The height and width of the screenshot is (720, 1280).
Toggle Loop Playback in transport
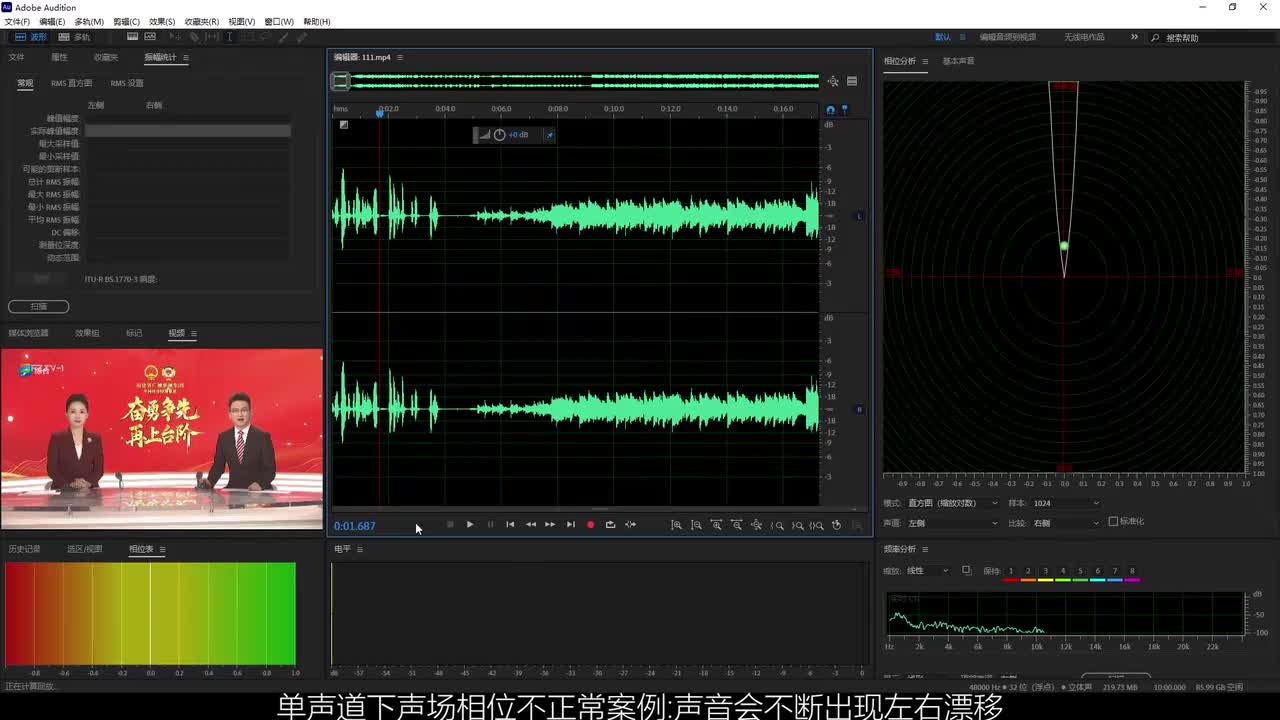pos(610,525)
